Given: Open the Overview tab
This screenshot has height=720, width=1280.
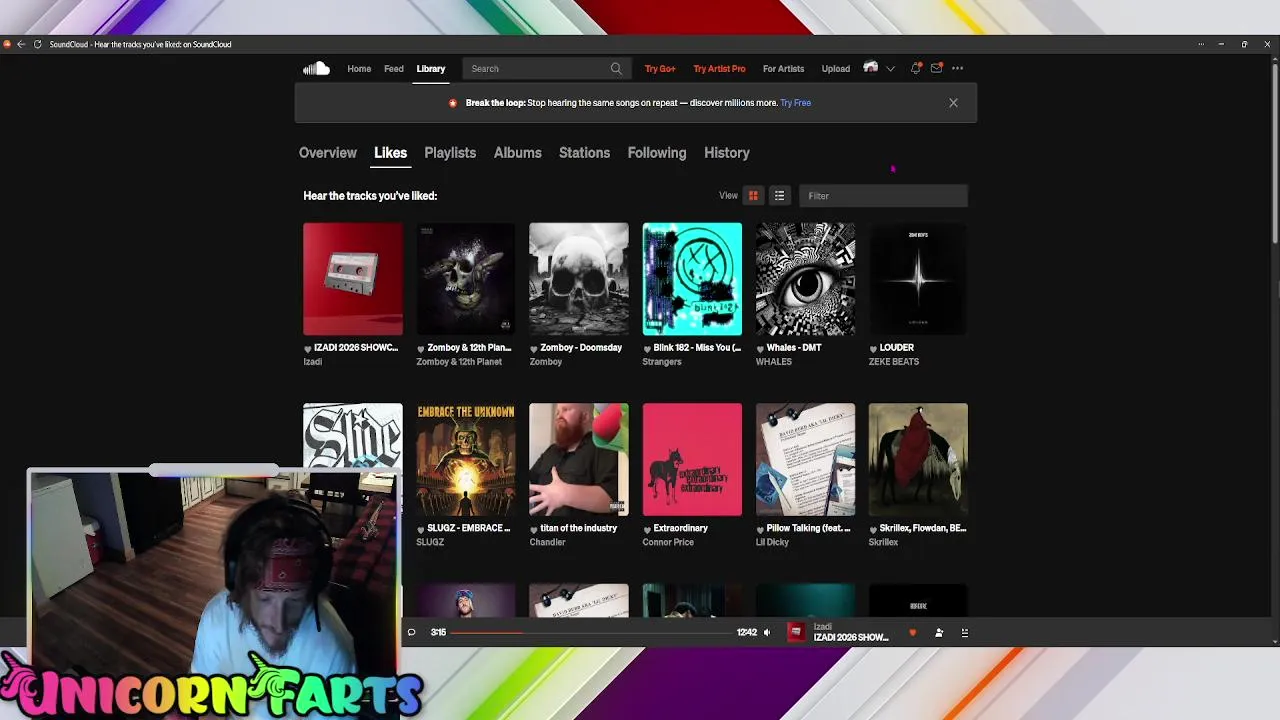Looking at the screenshot, I should tap(328, 153).
